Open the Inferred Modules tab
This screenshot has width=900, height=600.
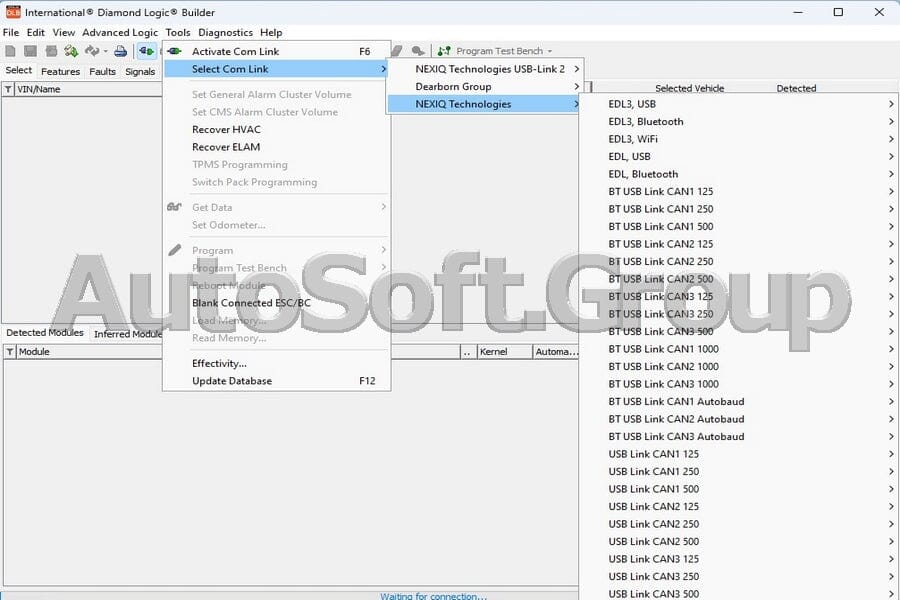[128, 333]
